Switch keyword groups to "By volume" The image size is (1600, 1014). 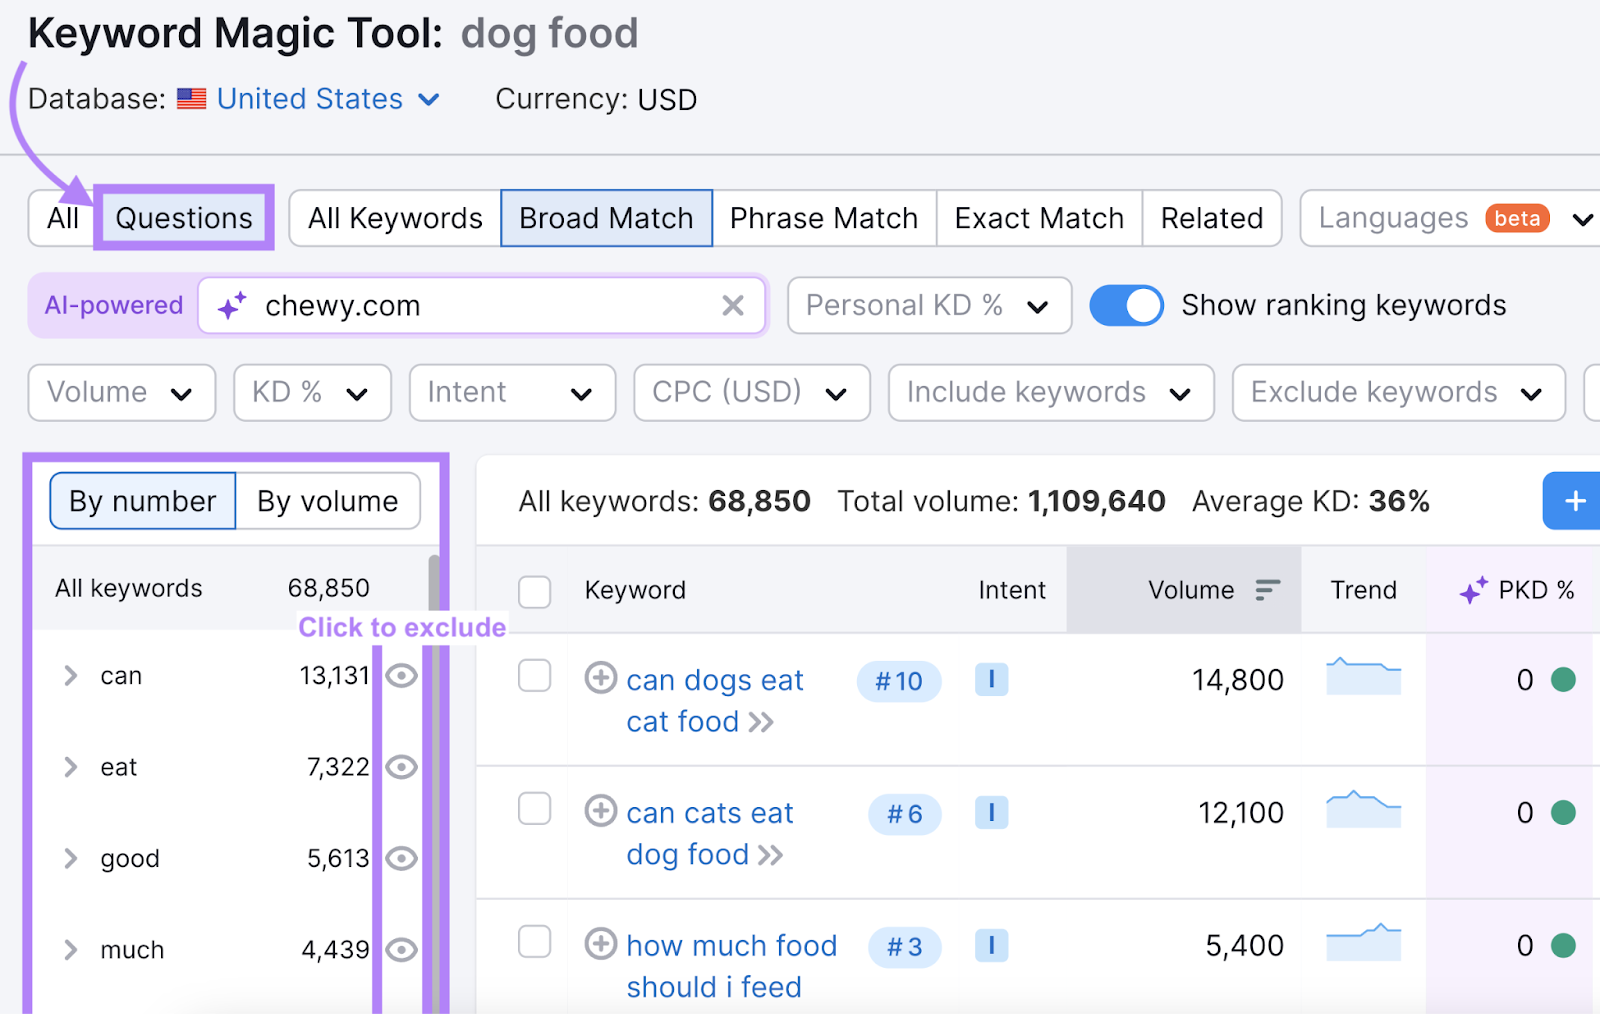tap(327, 501)
